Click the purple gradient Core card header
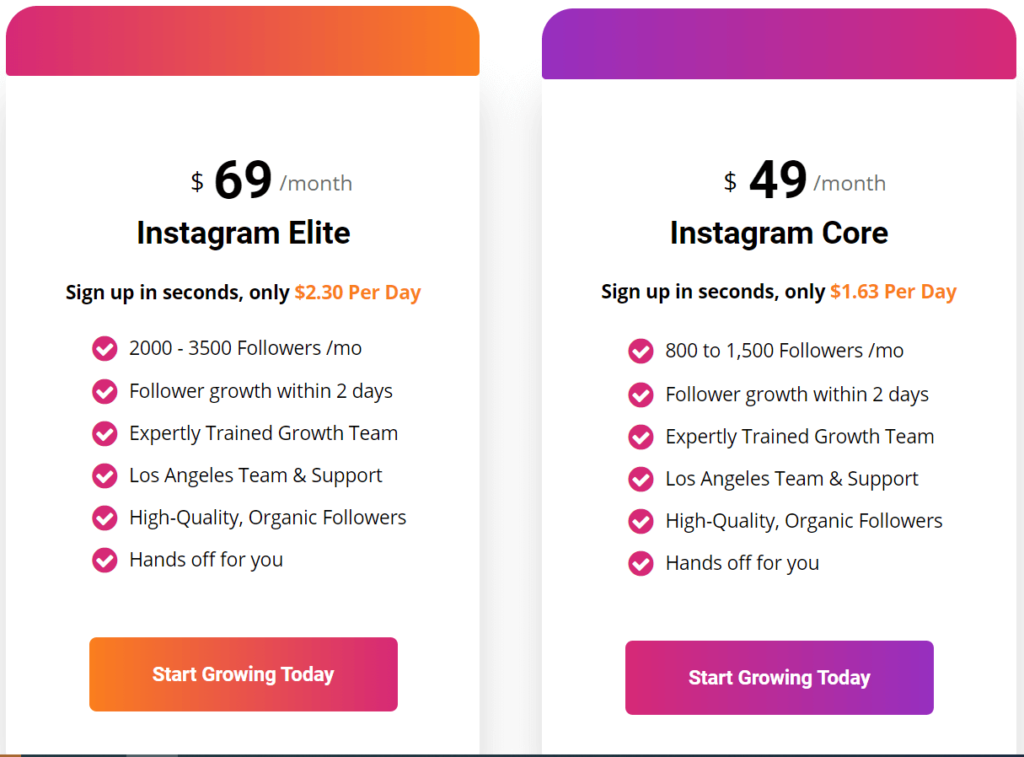 coord(779,44)
